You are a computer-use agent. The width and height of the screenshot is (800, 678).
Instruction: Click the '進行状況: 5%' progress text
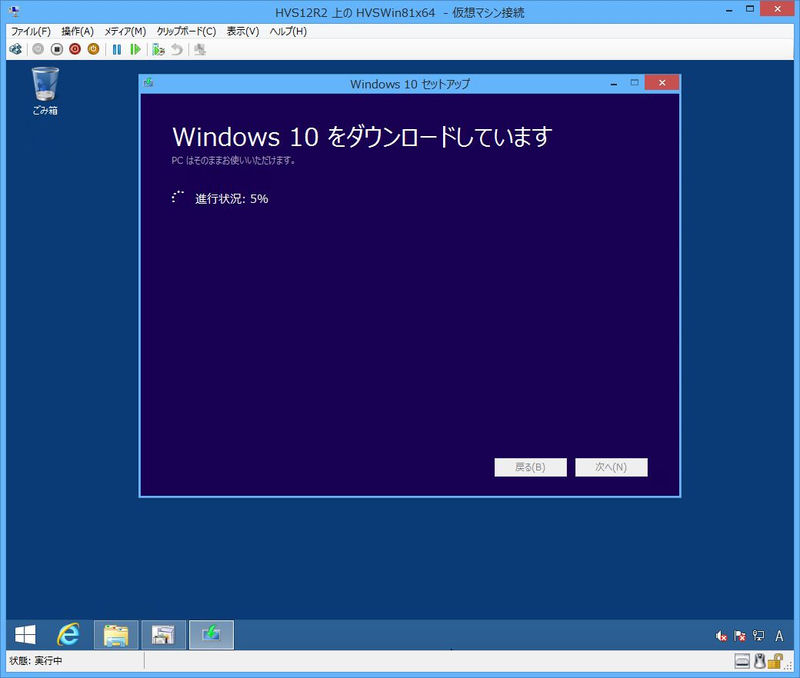coord(232,198)
